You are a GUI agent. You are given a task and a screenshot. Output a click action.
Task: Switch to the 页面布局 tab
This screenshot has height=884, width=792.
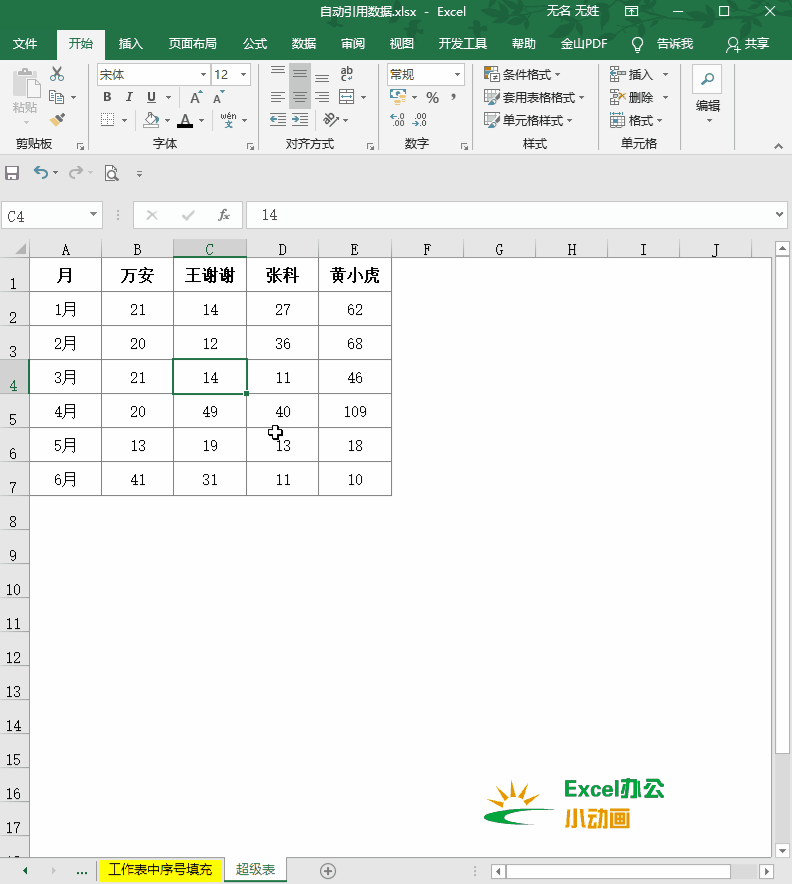[192, 44]
